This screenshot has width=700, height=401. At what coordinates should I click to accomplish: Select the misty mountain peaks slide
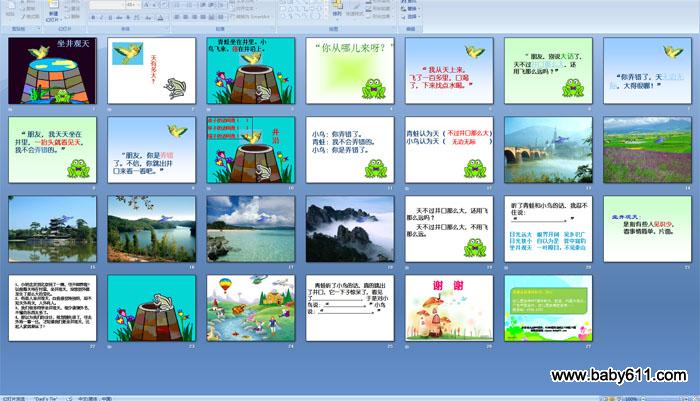click(x=350, y=229)
